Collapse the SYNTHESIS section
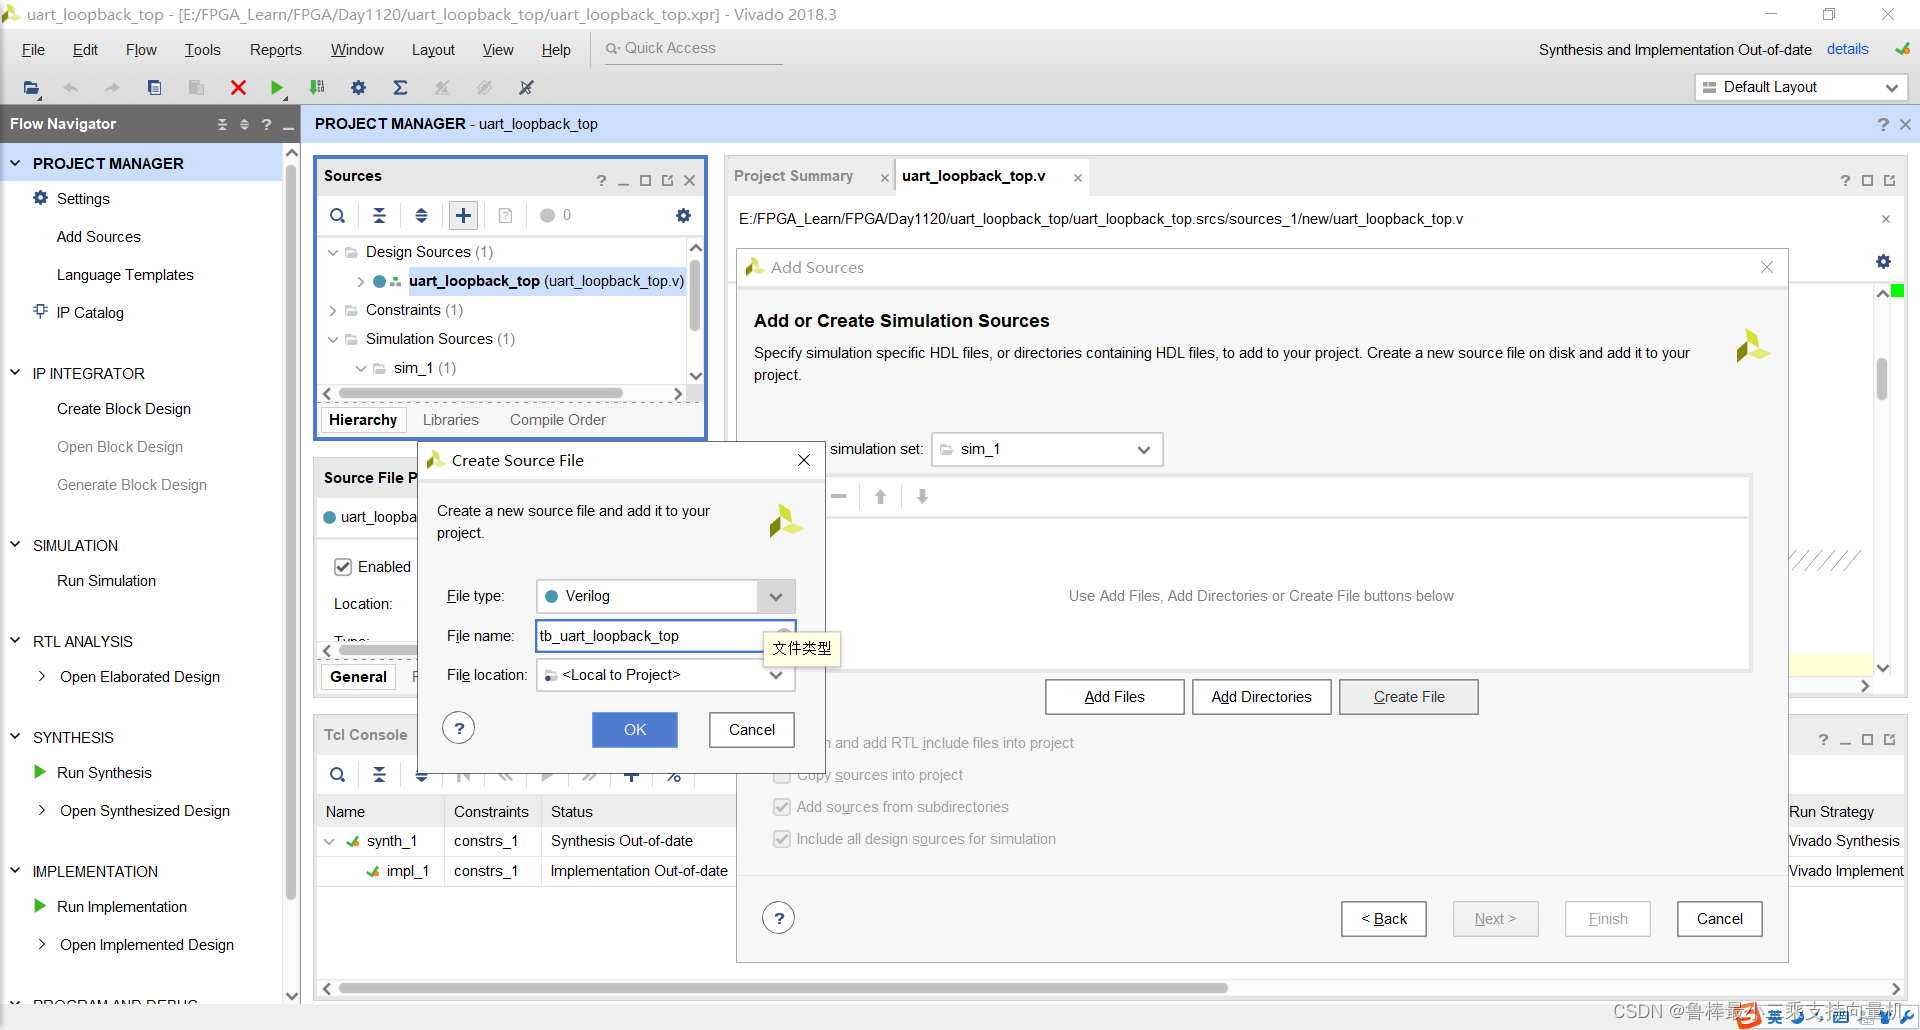The width and height of the screenshot is (1920, 1030). click(15, 737)
